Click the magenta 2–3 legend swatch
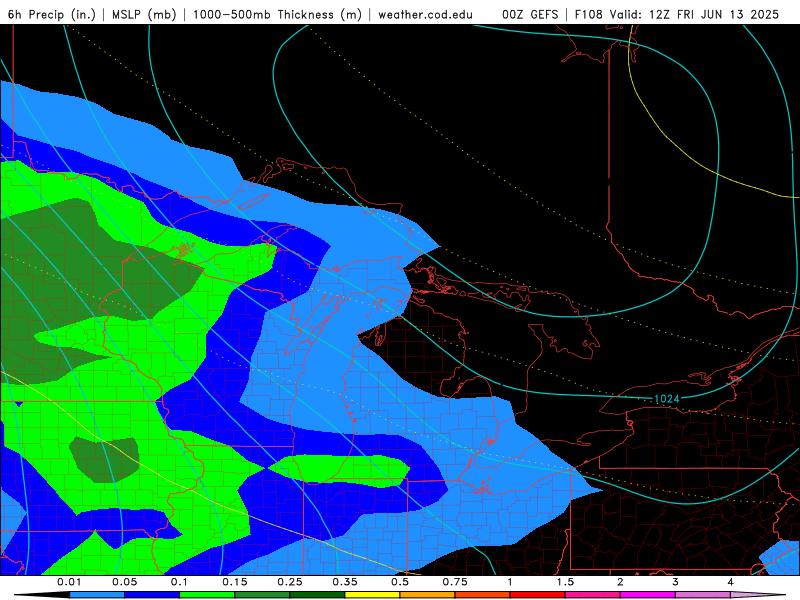Image resolution: width=800 pixels, height=600 pixels. pyautogui.click(x=648, y=595)
